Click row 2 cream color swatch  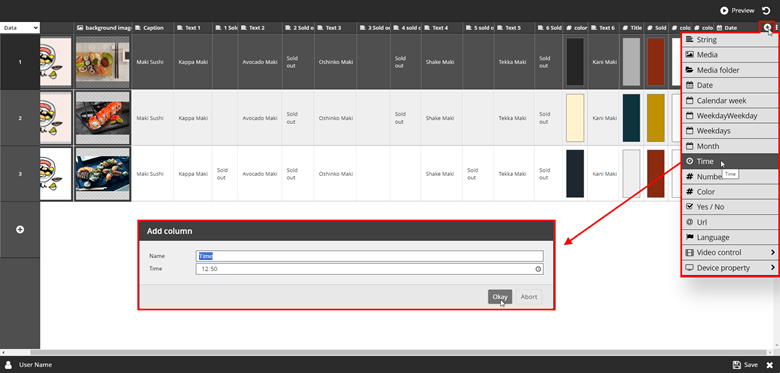click(575, 118)
